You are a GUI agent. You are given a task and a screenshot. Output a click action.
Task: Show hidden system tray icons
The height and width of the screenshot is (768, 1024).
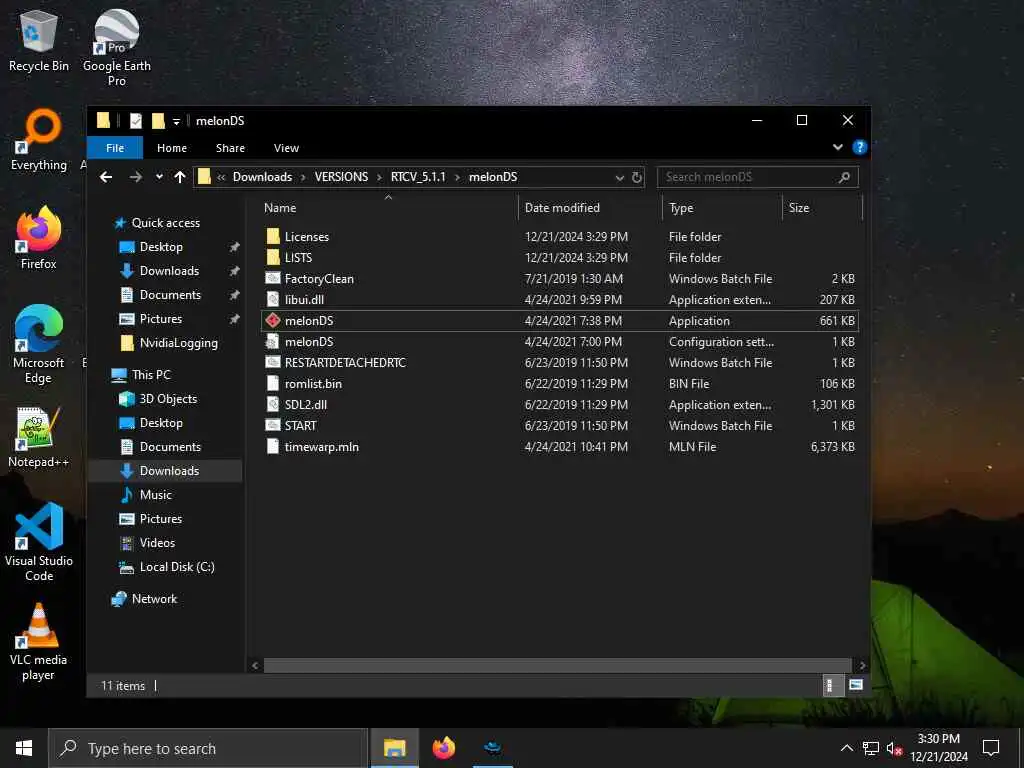point(846,748)
